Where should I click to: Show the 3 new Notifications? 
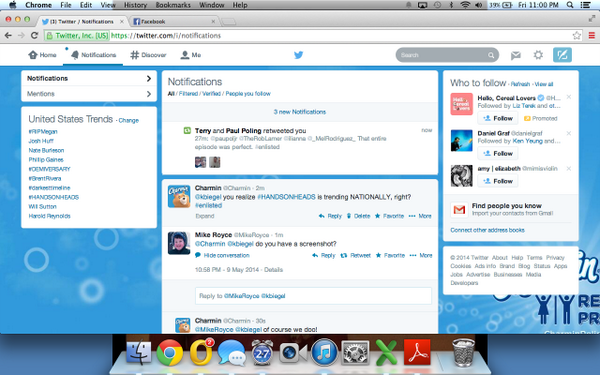click(x=300, y=112)
